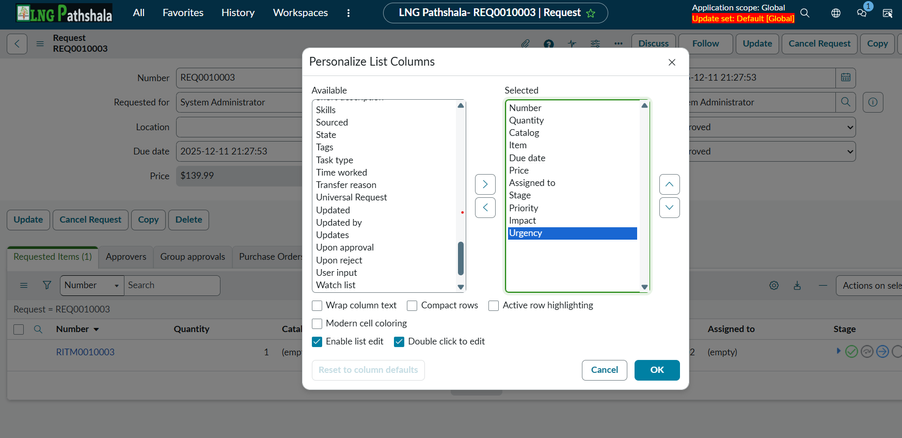Click the Due date input field
This screenshot has height=438, width=902.
(240, 152)
